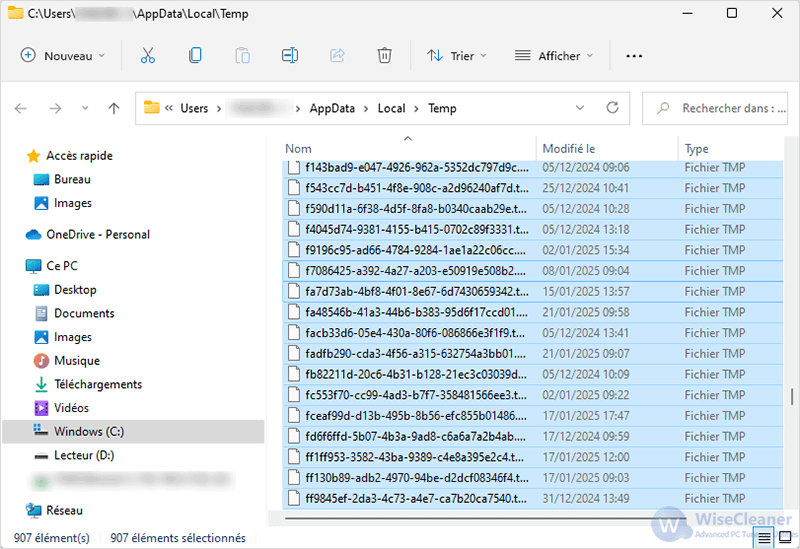Go up one folder level
The image size is (800, 549).
(x=114, y=108)
